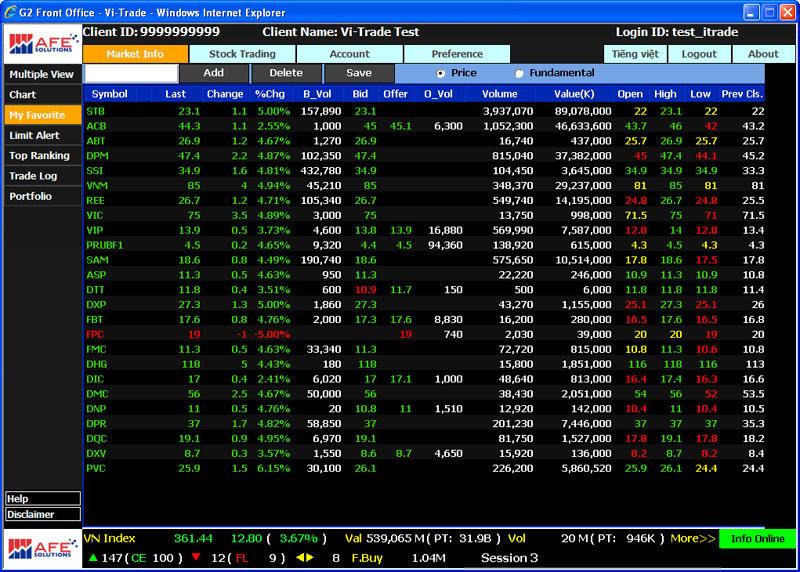Click STB volume 3,937,070 cell
The height and width of the screenshot is (572, 800).
tap(508, 111)
